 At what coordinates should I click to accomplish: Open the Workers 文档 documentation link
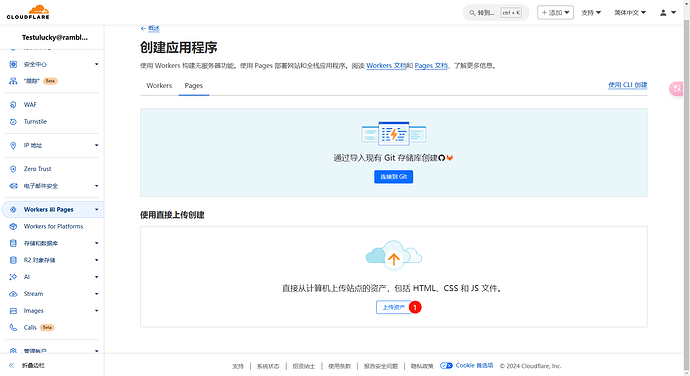386,66
